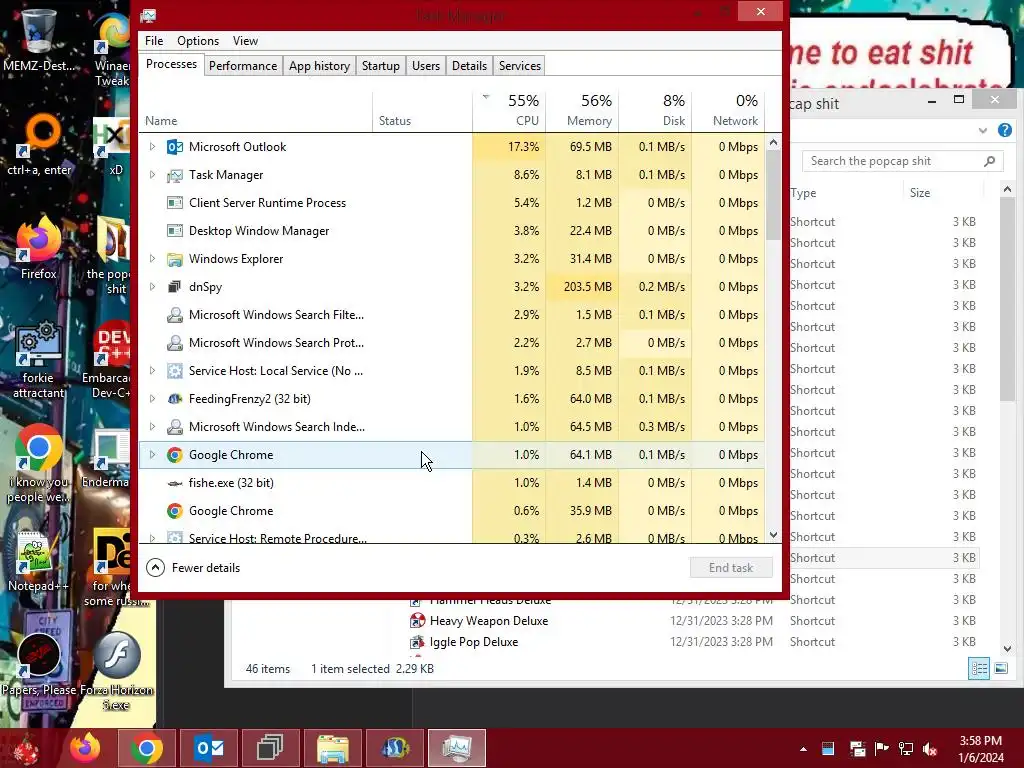This screenshot has height=768, width=1024.
Task: Select the Notepad++ desktop shortcut
Action: (x=38, y=562)
